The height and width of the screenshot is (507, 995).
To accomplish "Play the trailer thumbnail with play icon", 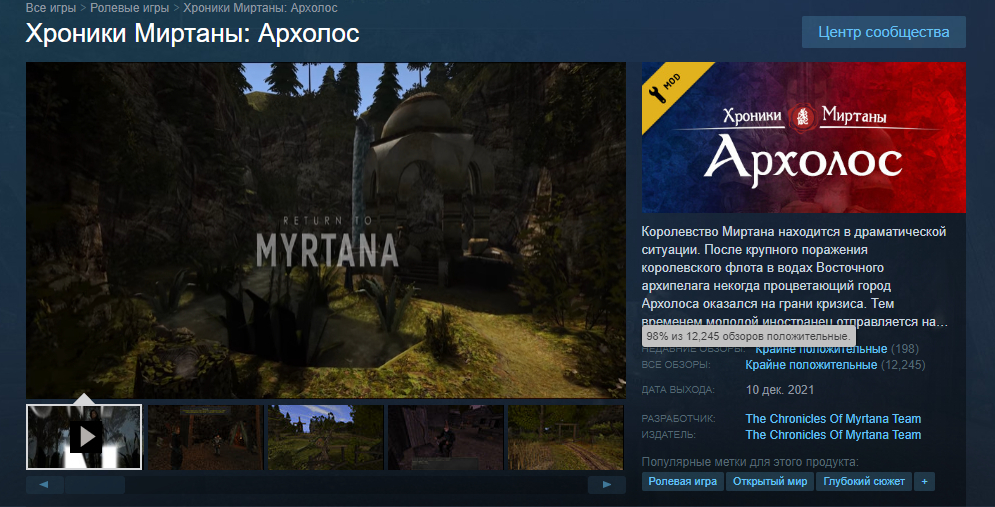I will coord(84,437).
